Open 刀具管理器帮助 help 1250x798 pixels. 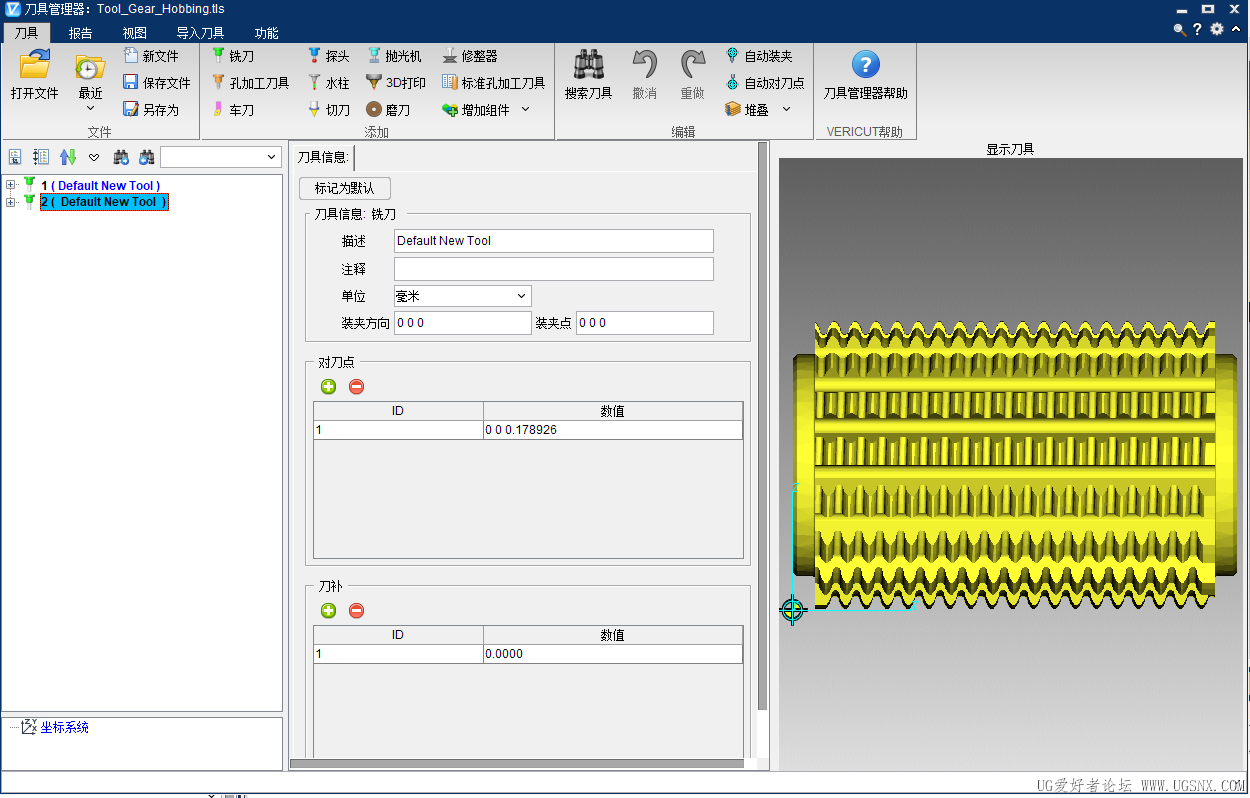click(x=865, y=66)
